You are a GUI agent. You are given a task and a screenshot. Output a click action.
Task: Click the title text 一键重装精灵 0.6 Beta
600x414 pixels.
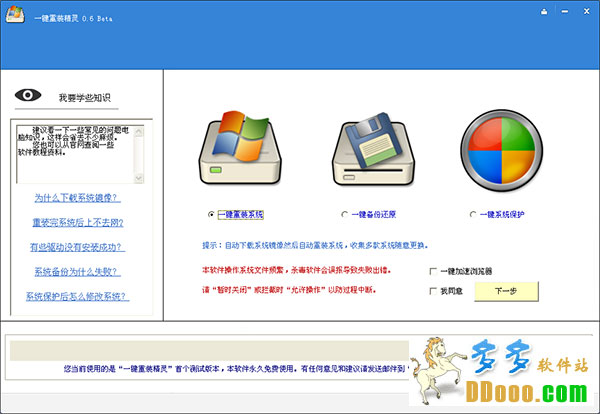pyautogui.click(x=73, y=18)
